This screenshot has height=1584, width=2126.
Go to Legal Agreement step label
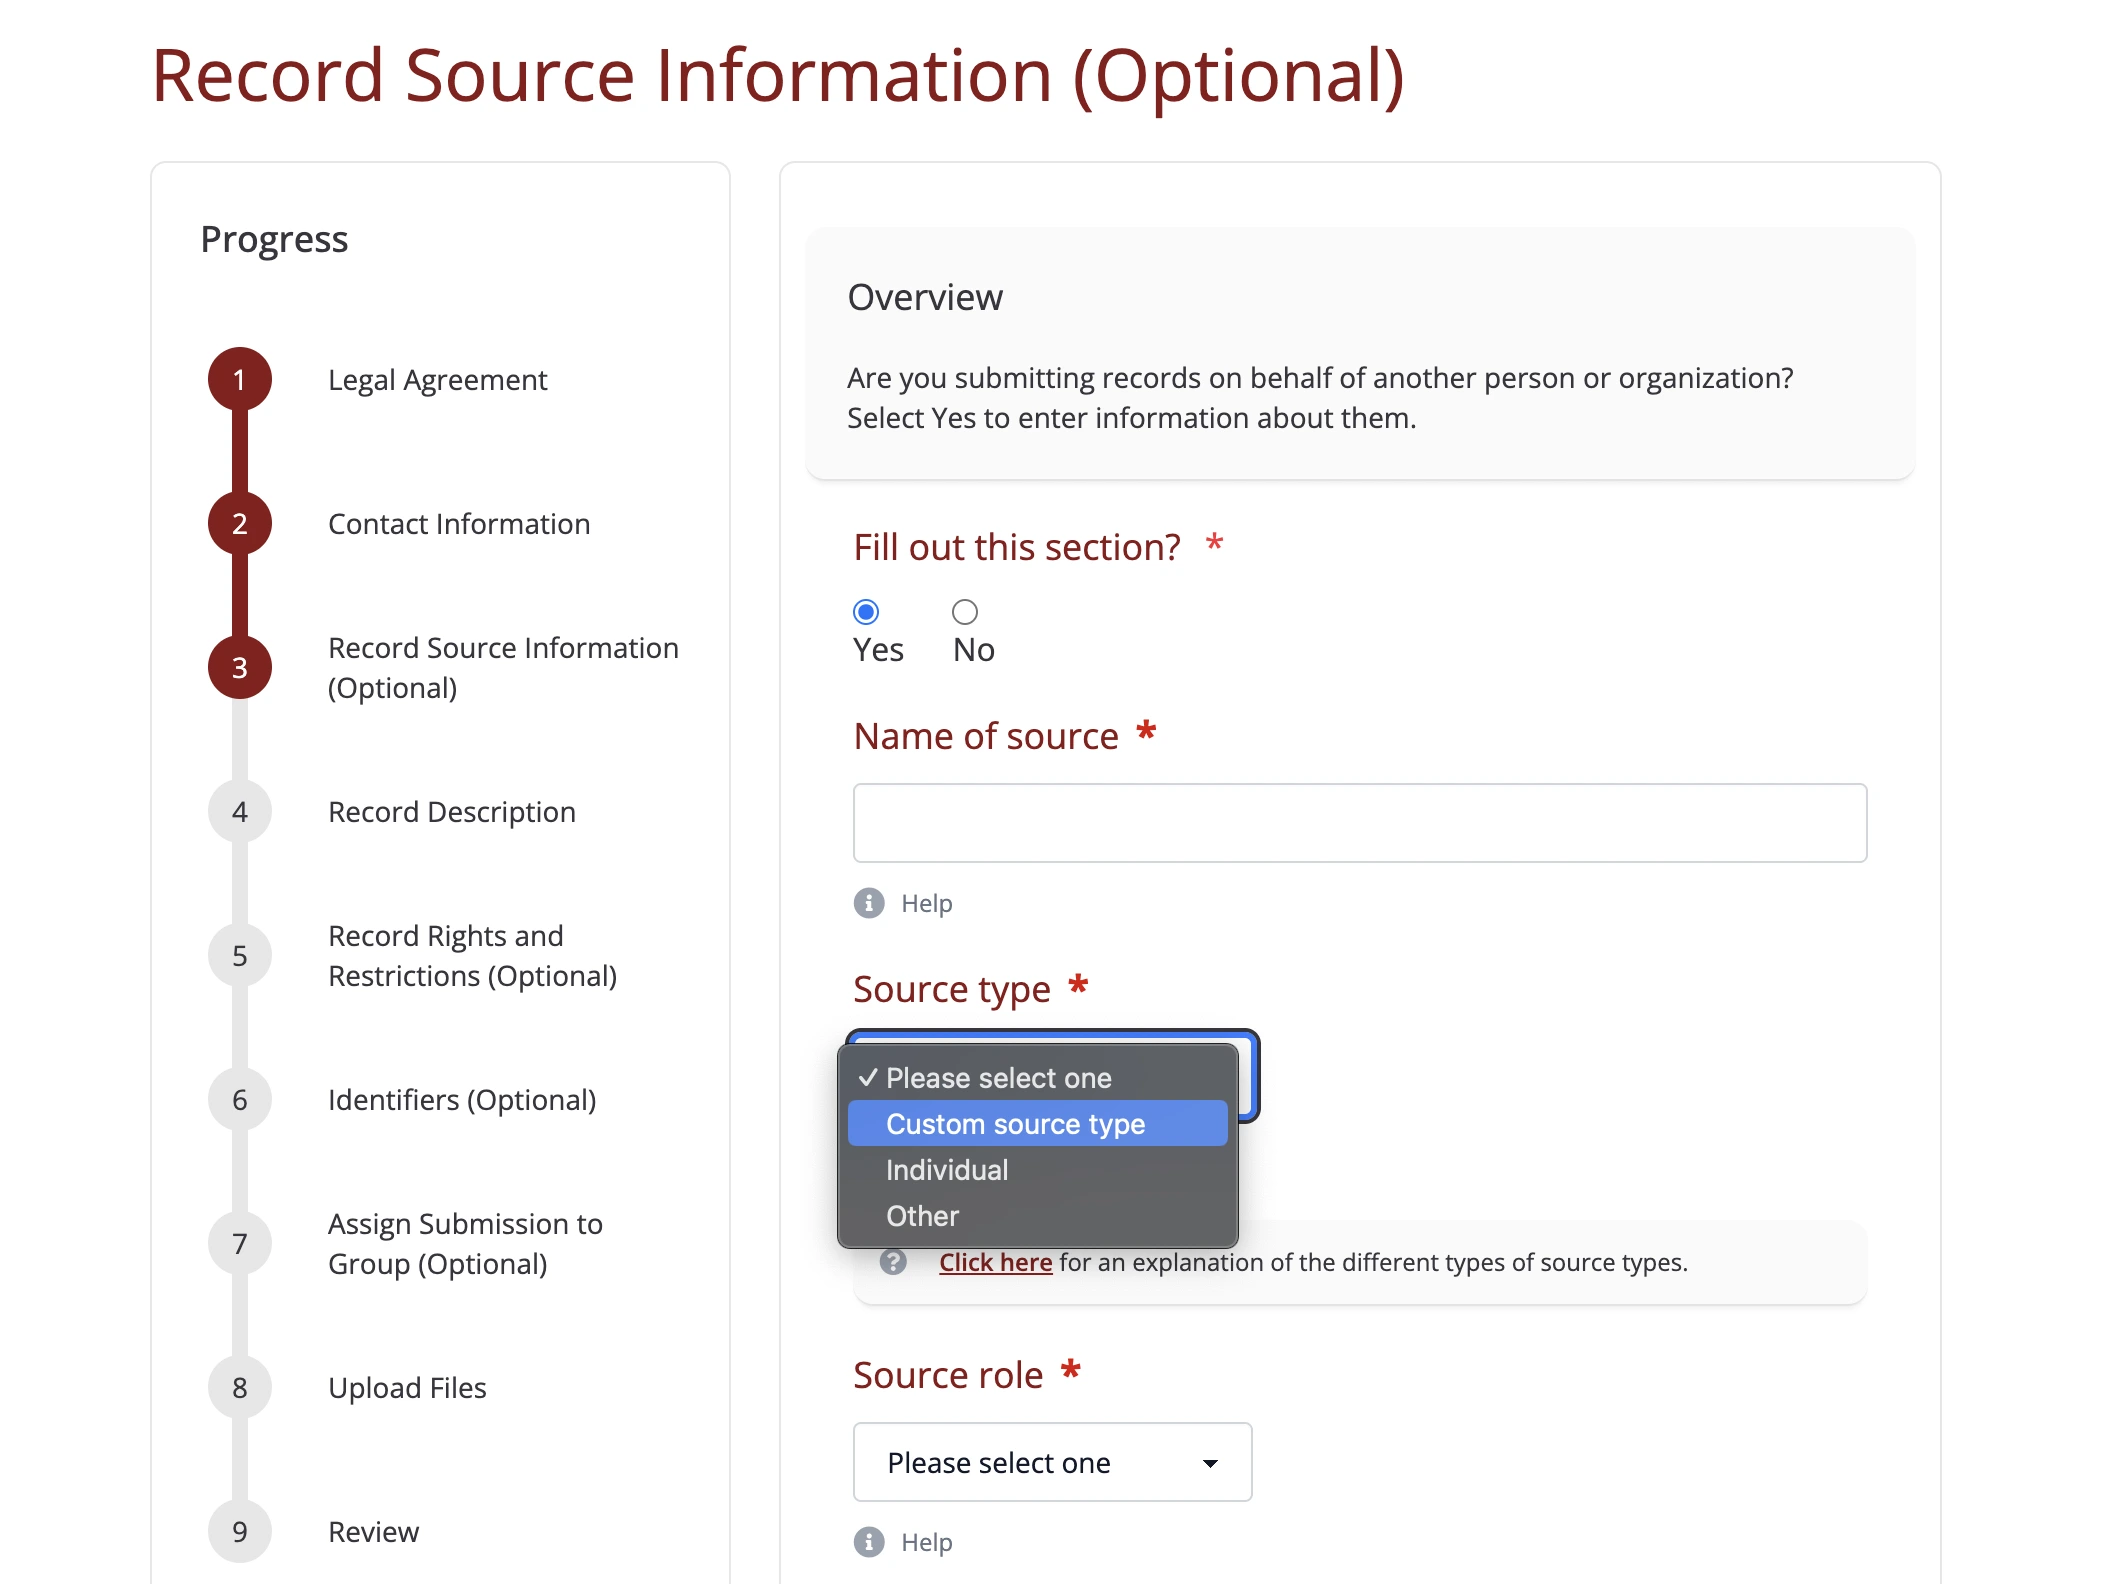click(438, 380)
